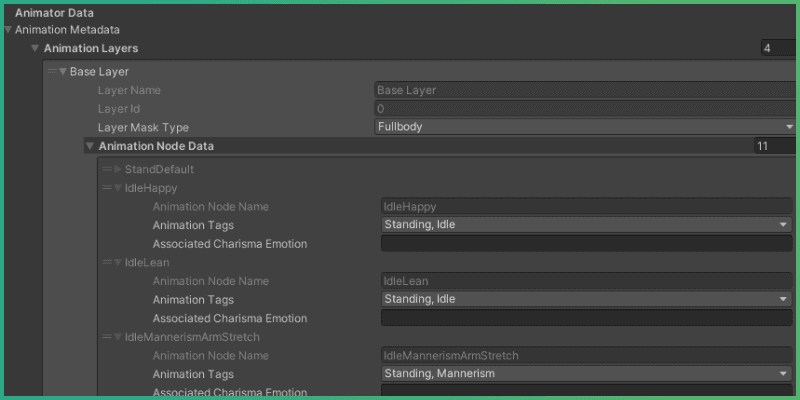
Task: Click the IdleHappy reorder handle icon
Action: tap(106, 188)
